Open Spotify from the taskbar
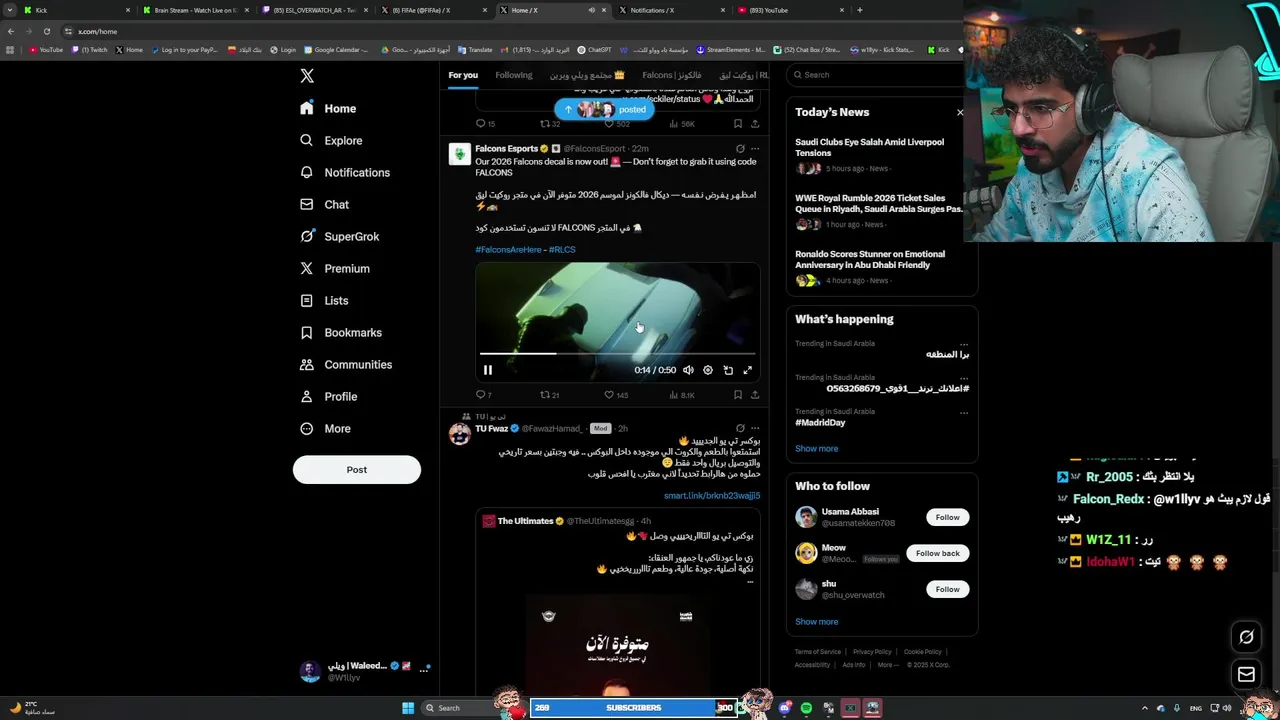The width and height of the screenshot is (1280, 720). [806, 708]
